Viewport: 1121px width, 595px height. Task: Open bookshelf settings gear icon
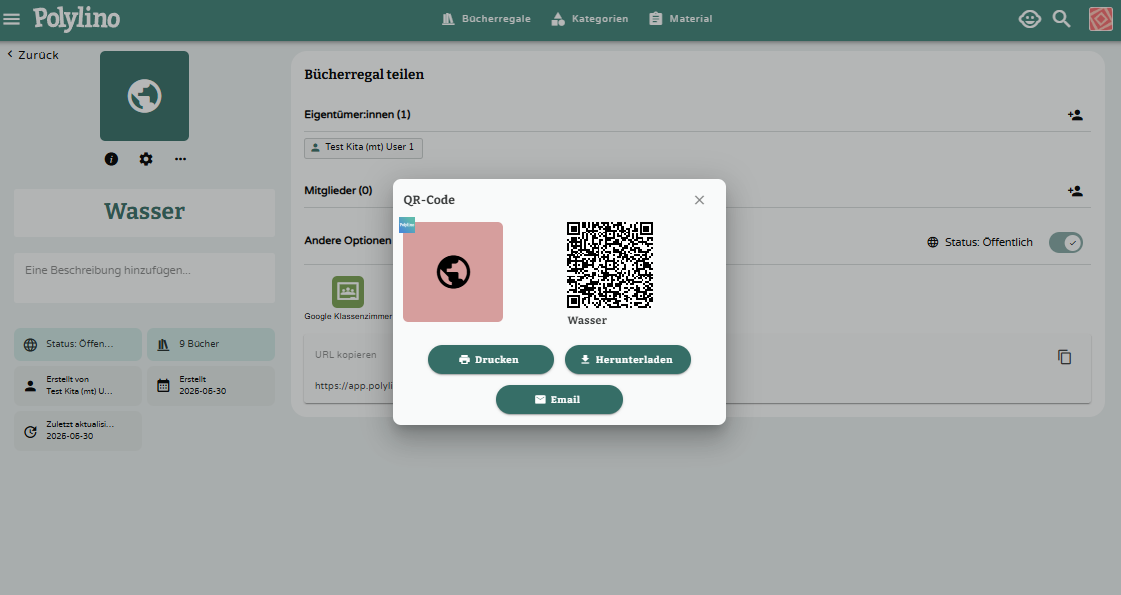coord(146,159)
